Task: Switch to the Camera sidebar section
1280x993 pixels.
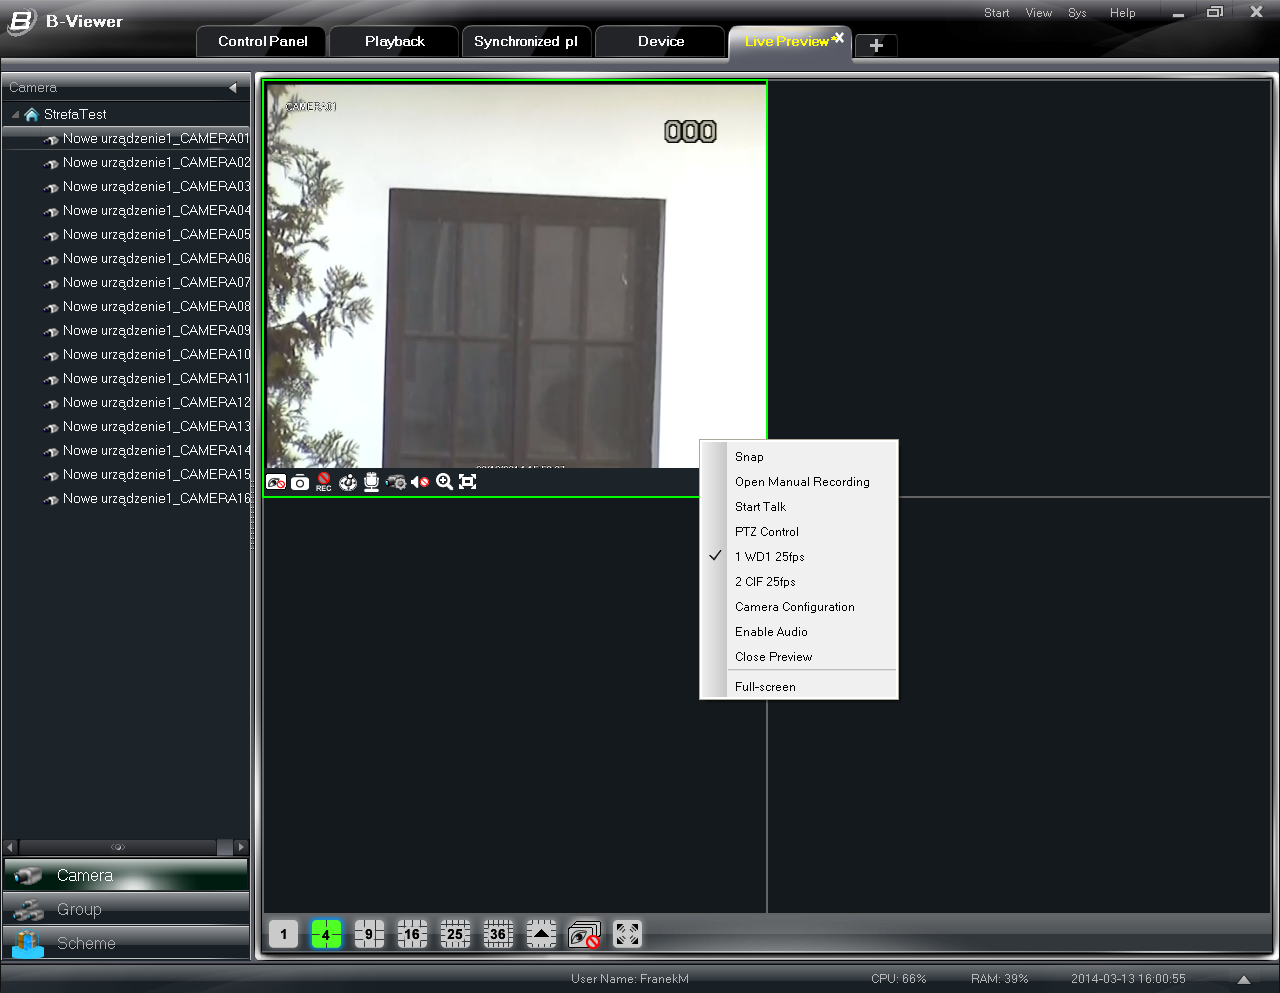Action: click(x=126, y=875)
